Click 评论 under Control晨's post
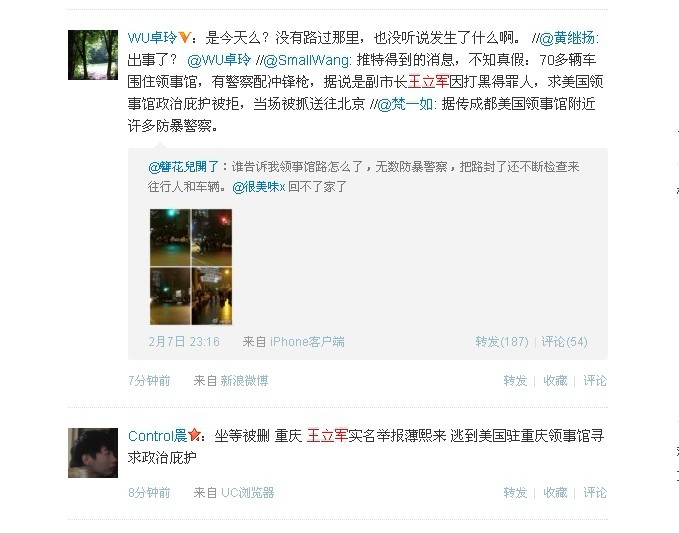679x533 pixels. tap(595, 493)
